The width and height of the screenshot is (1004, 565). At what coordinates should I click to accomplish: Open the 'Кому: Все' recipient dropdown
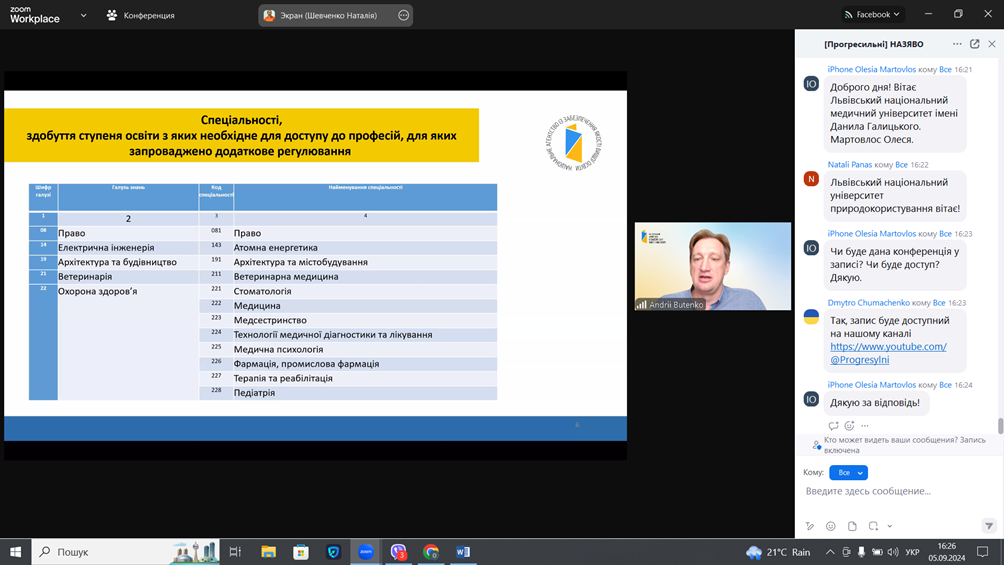point(848,472)
